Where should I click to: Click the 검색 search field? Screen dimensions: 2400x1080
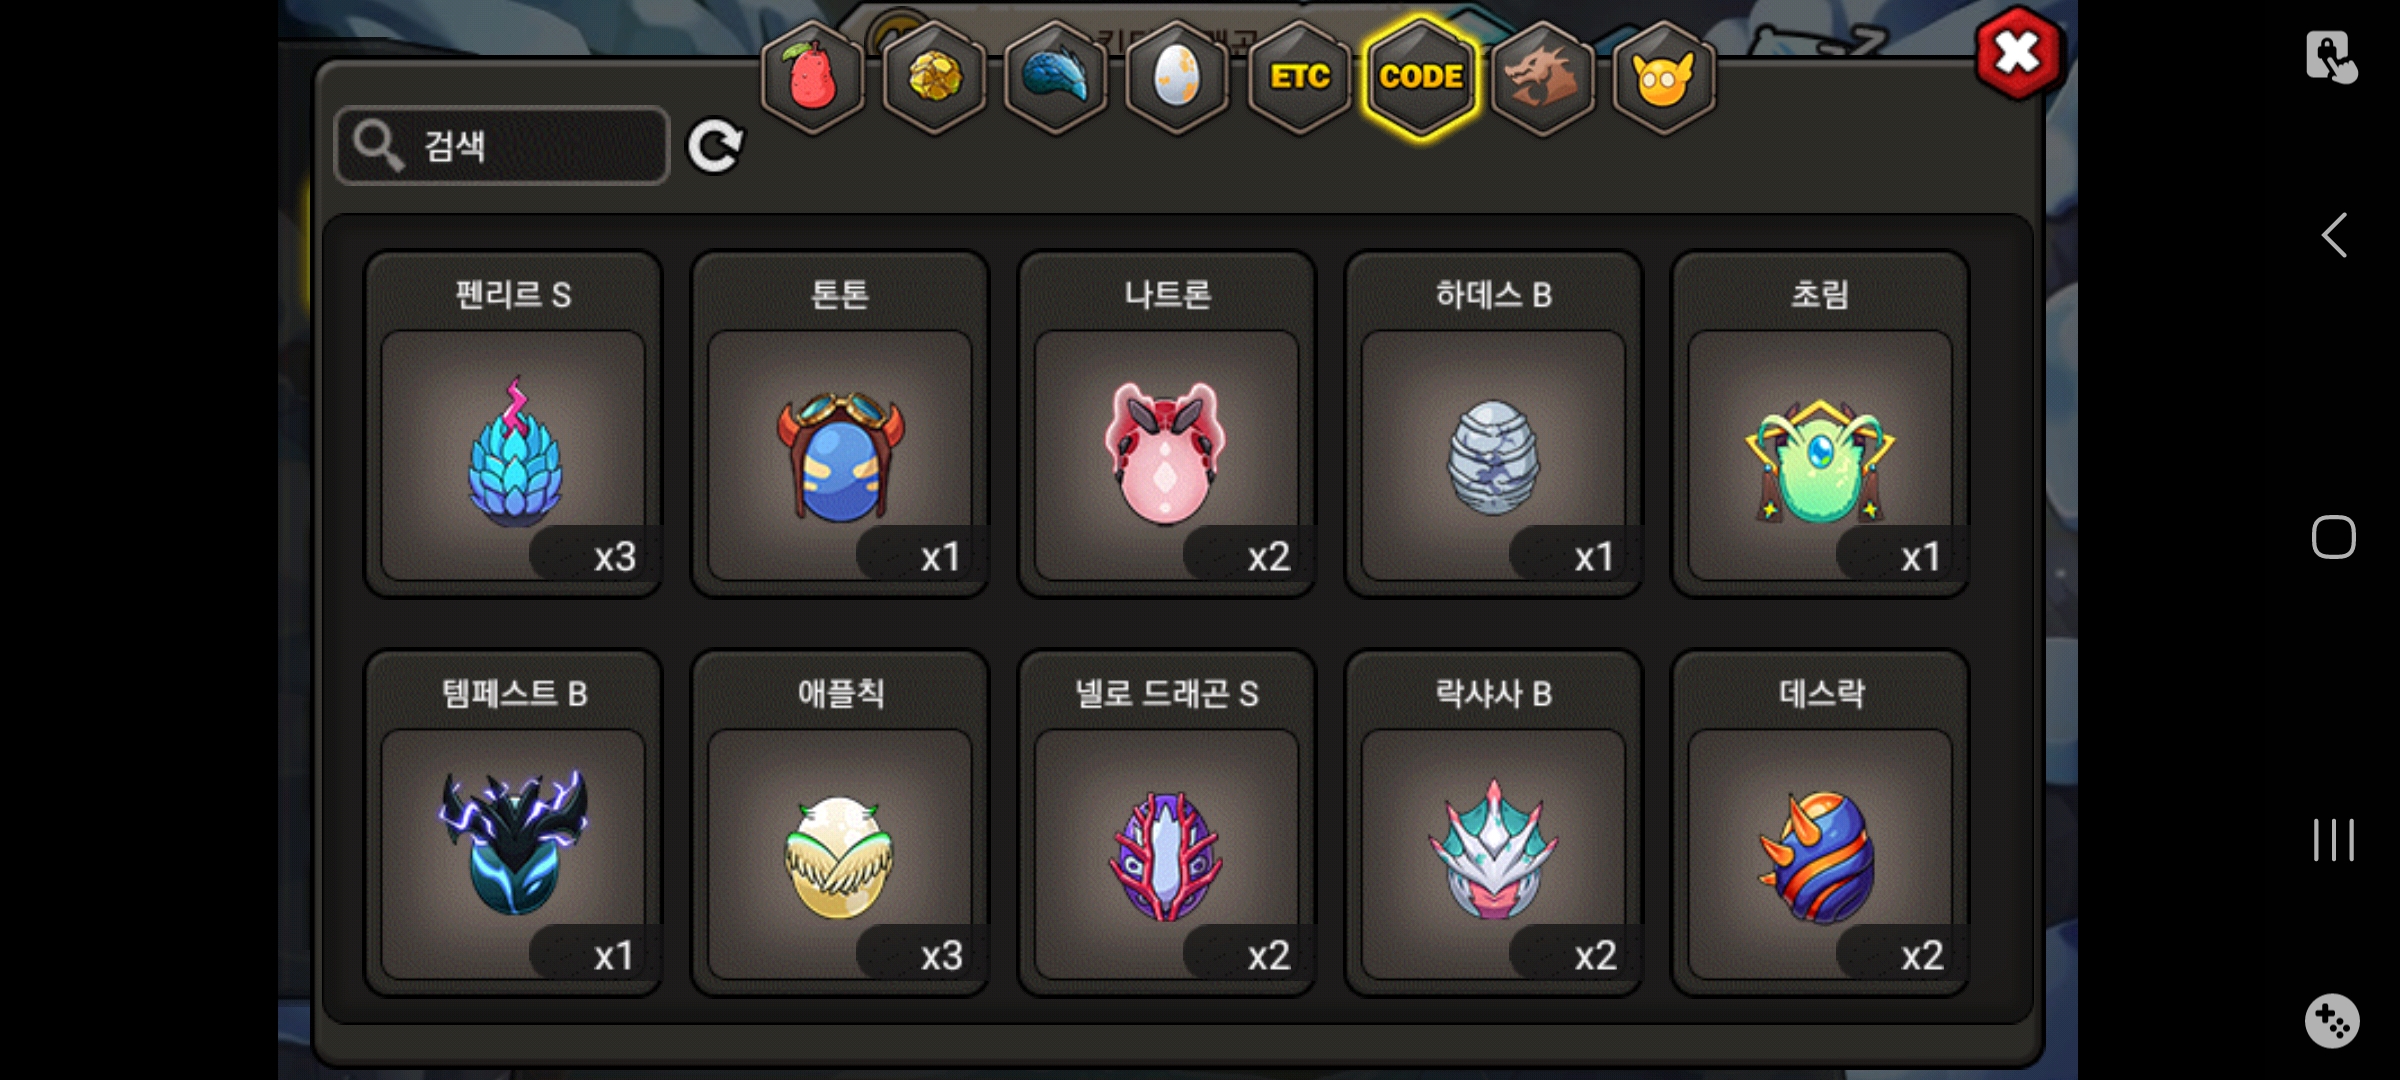[502, 146]
